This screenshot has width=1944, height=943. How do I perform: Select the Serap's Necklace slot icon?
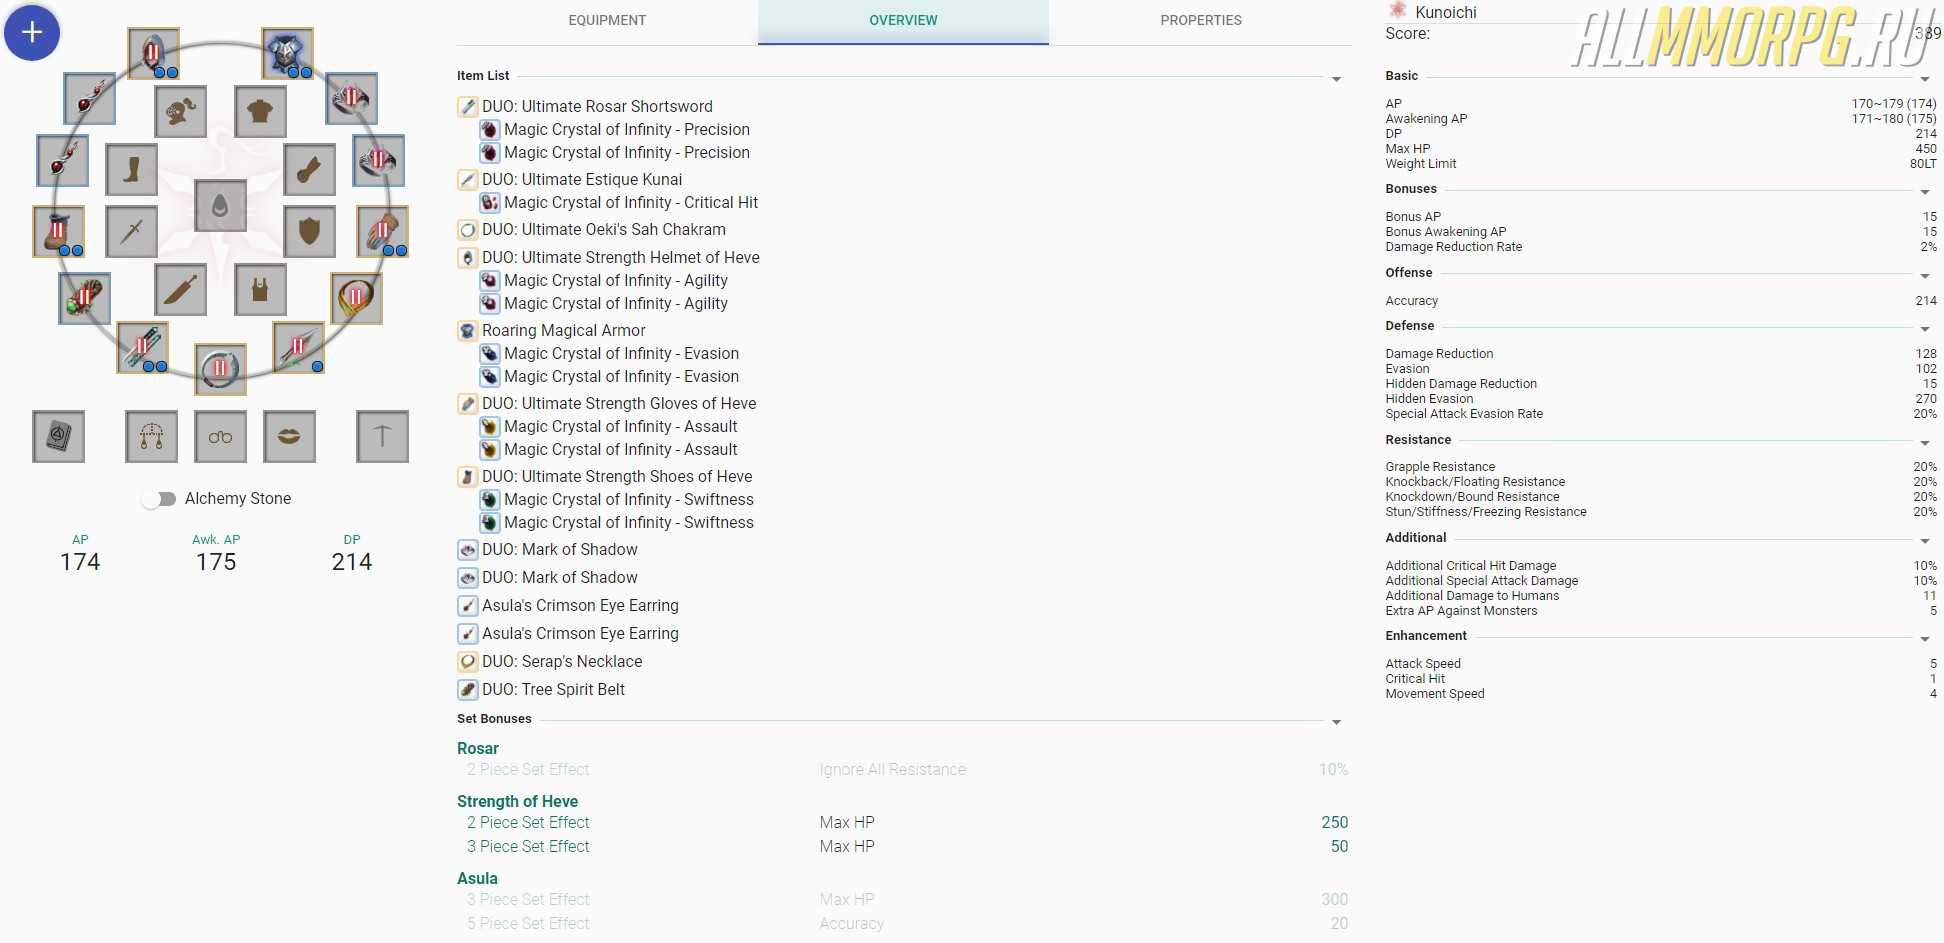(x=356, y=298)
